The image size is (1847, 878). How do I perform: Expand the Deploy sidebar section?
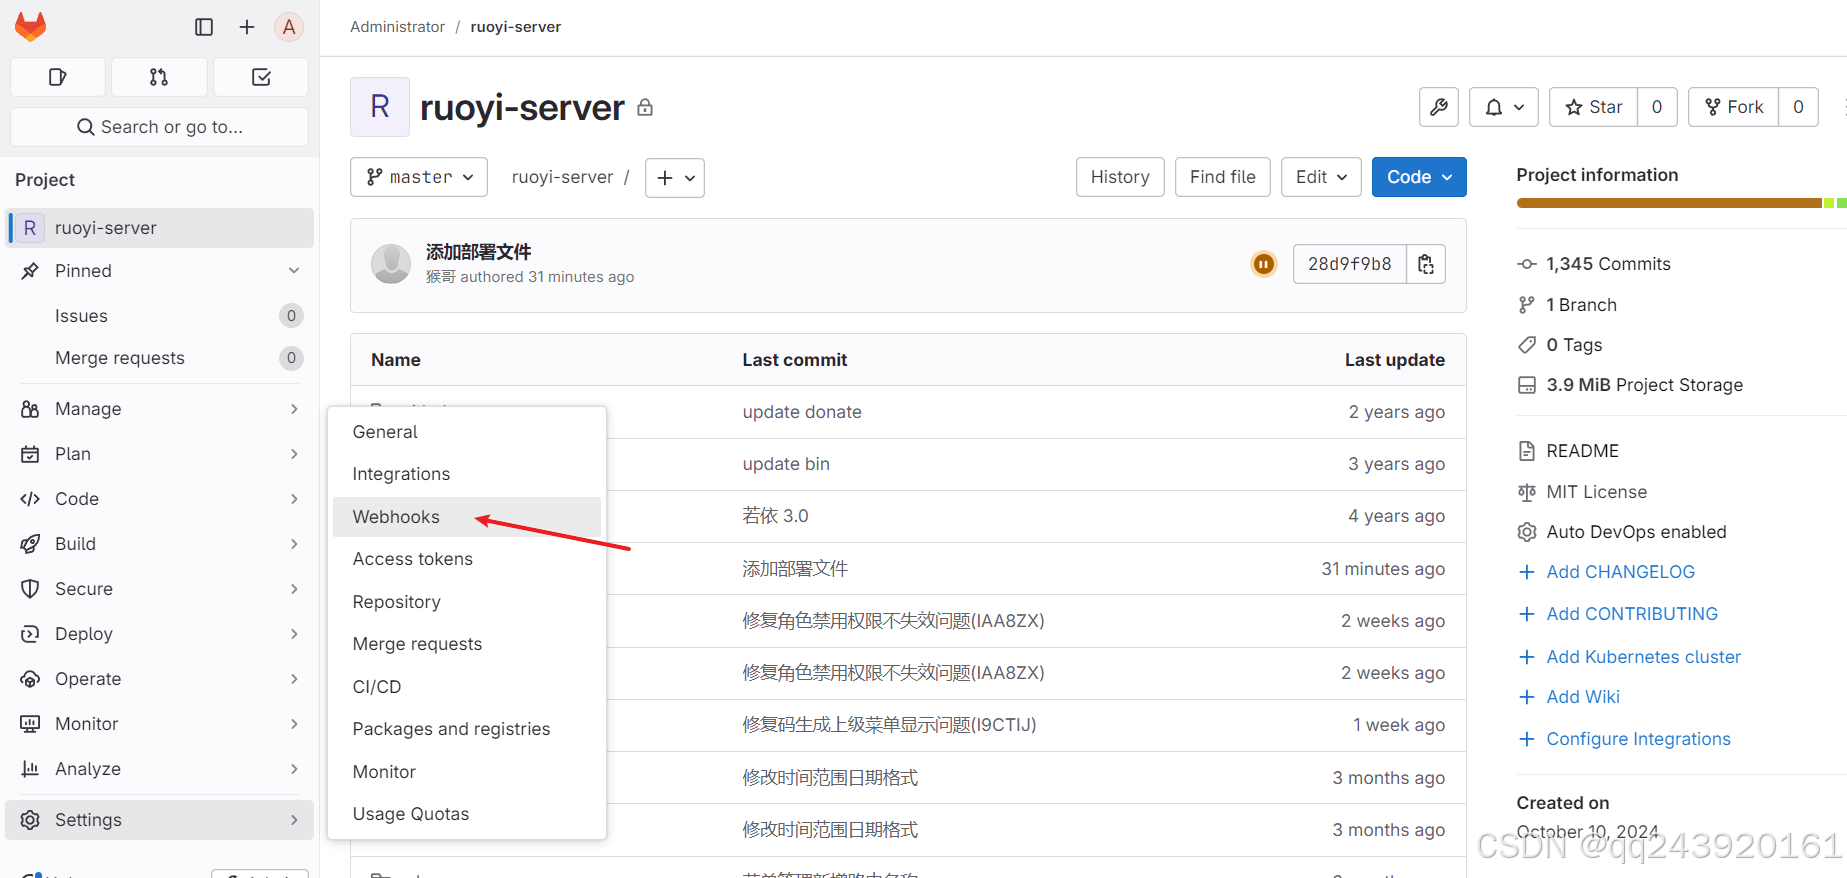point(160,634)
